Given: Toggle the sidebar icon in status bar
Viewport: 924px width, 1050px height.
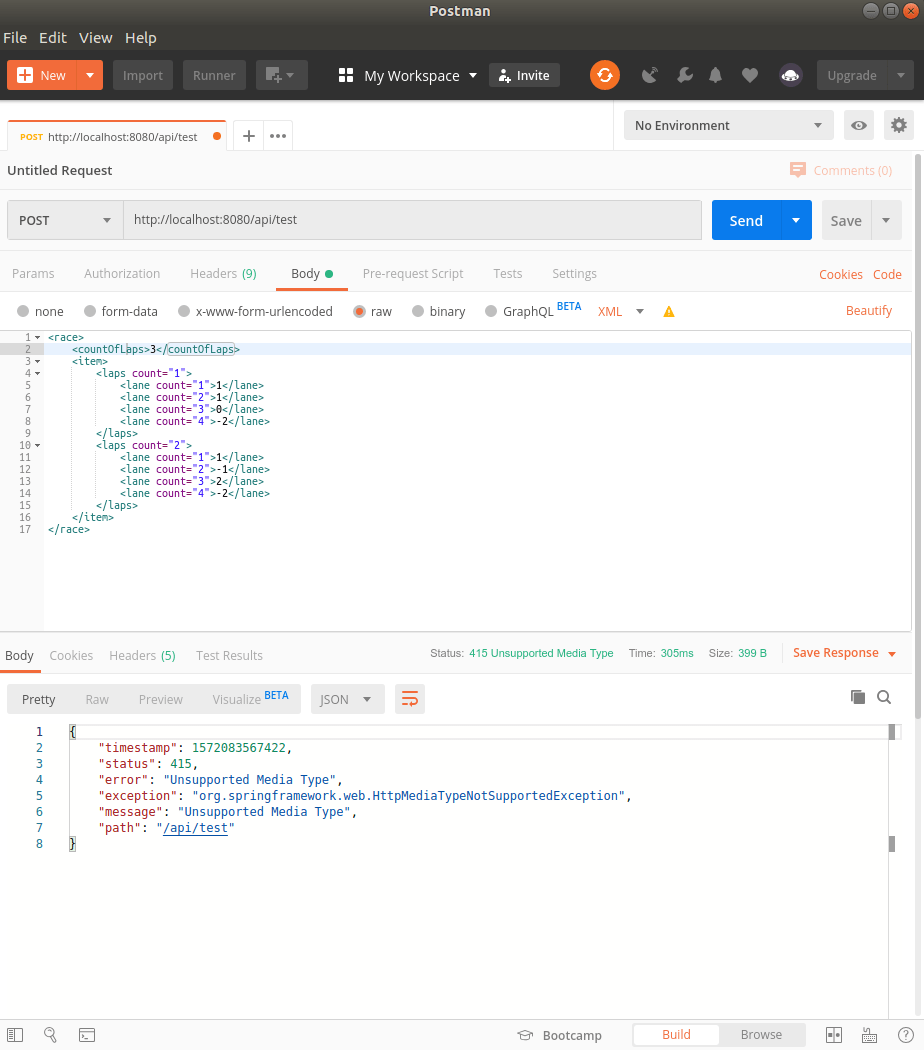Looking at the screenshot, I should [15, 1035].
